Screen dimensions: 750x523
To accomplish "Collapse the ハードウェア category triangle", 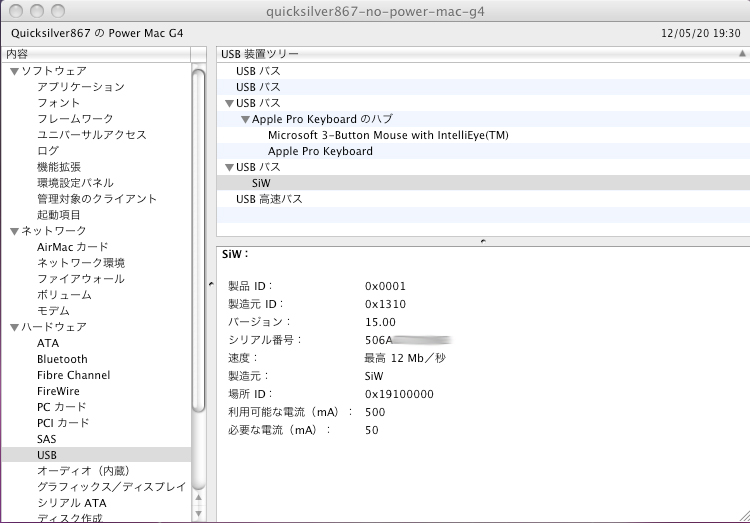I will point(14,327).
